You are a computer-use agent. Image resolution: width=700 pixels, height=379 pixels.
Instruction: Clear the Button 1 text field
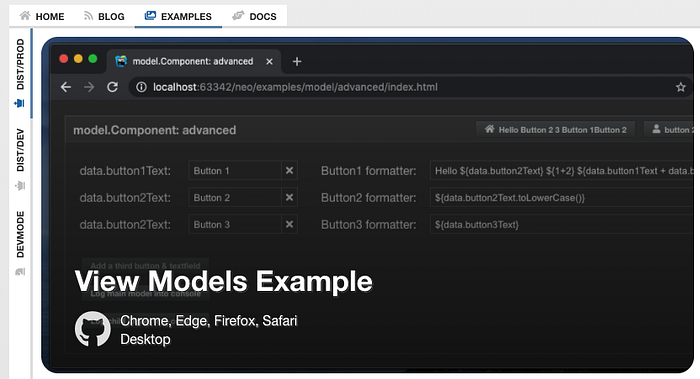click(289, 171)
